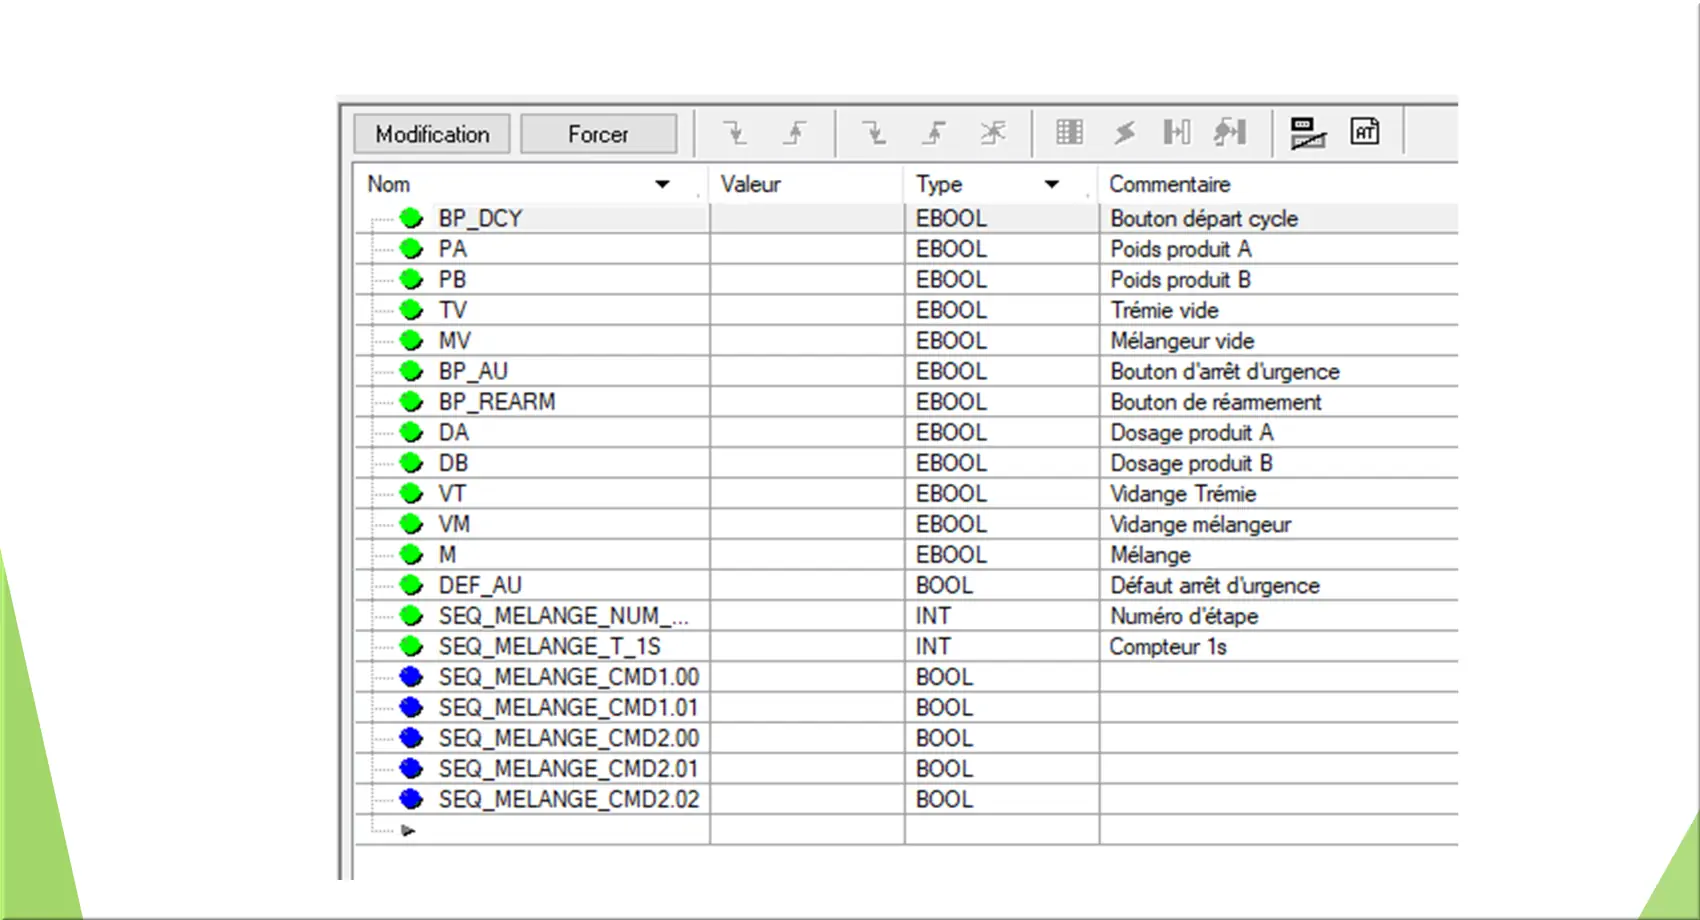
Task: Click the green status icon of PA row
Action: point(411,248)
